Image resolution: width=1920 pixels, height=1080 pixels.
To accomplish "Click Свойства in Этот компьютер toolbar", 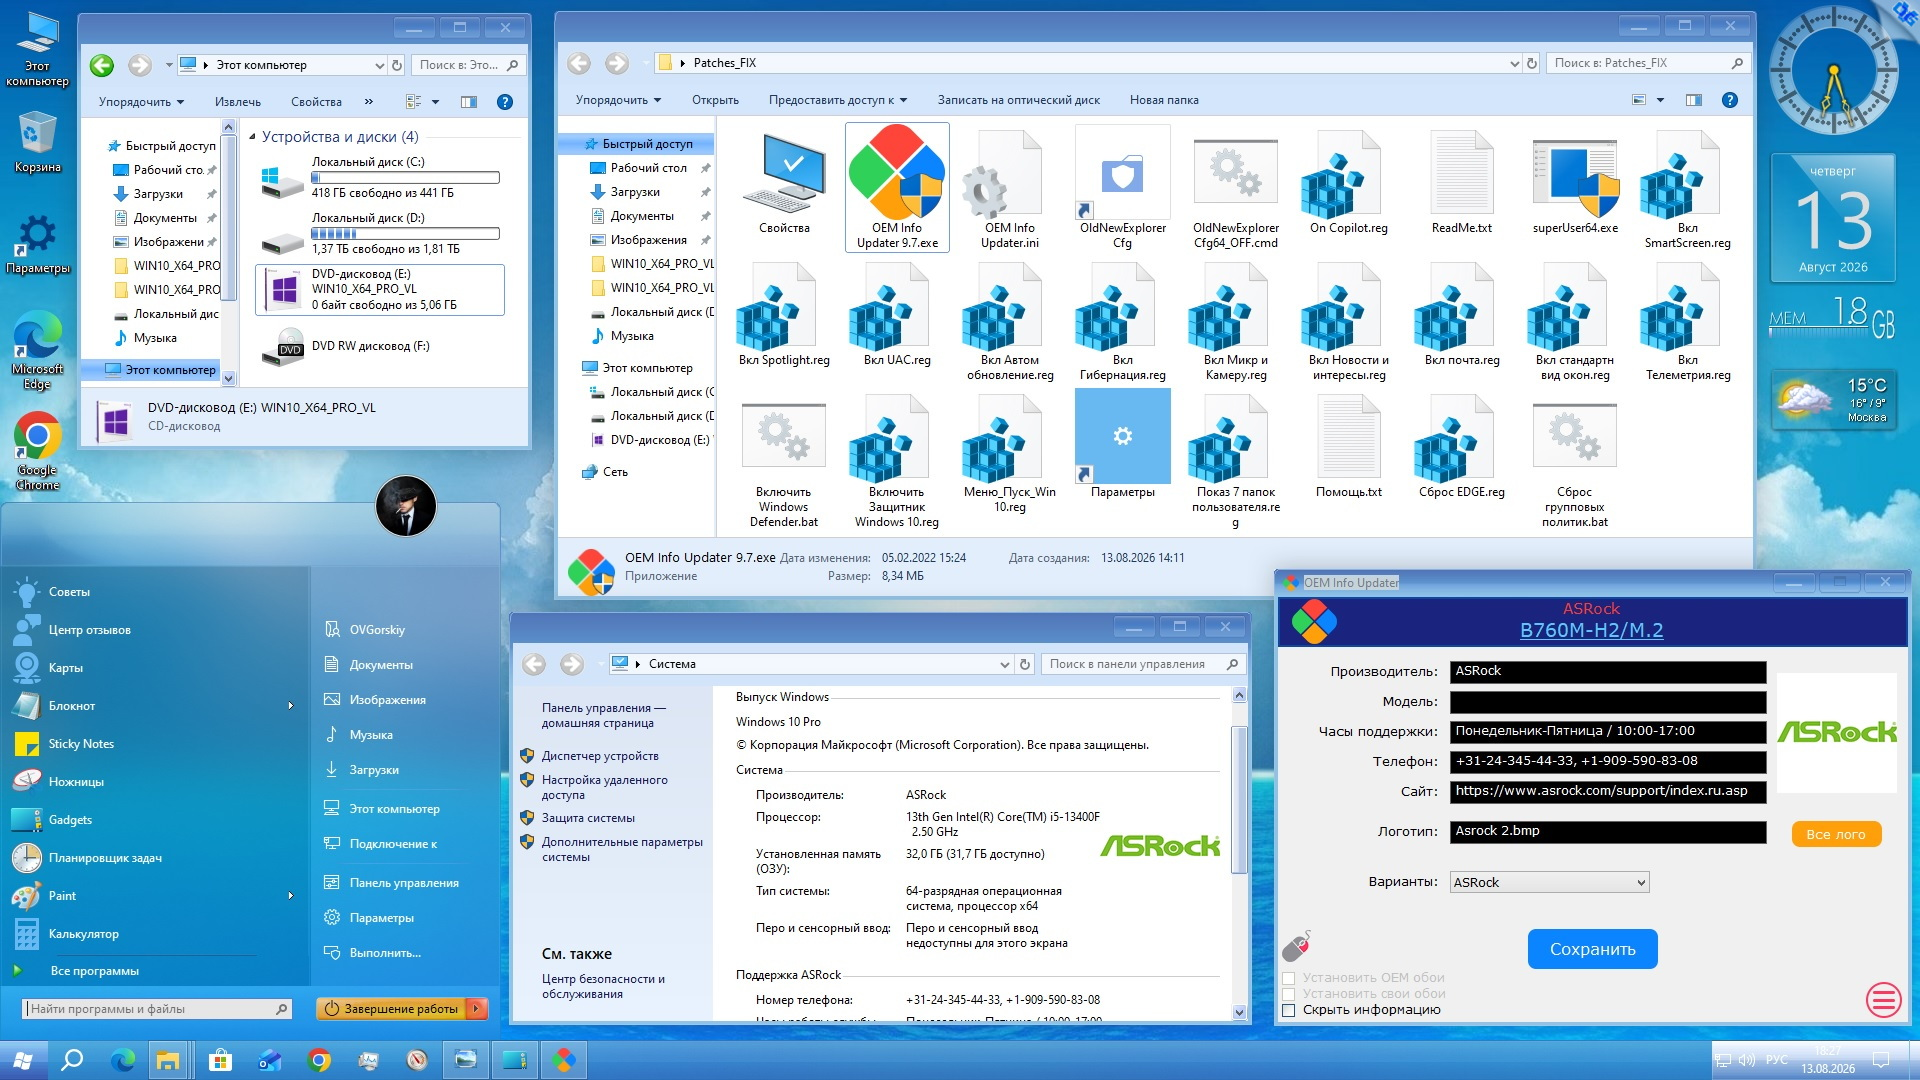I will coord(316,102).
